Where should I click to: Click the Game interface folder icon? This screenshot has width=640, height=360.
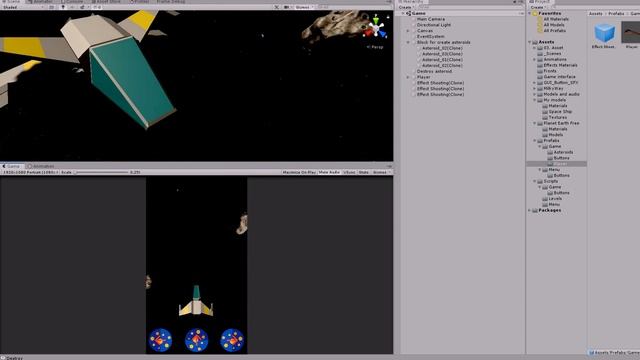click(540, 77)
